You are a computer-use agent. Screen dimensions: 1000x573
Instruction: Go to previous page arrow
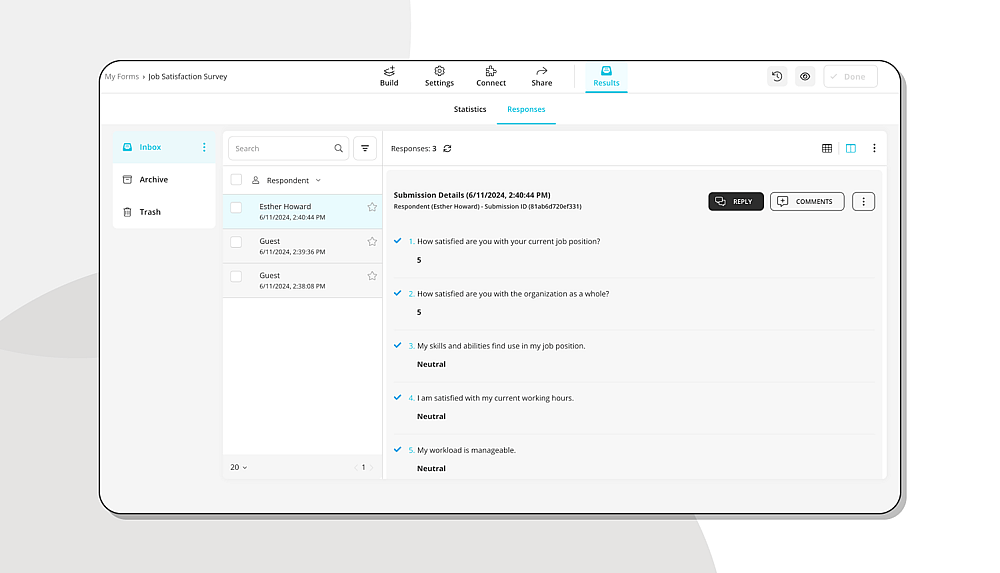pyautogui.click(x=356, y=468)
